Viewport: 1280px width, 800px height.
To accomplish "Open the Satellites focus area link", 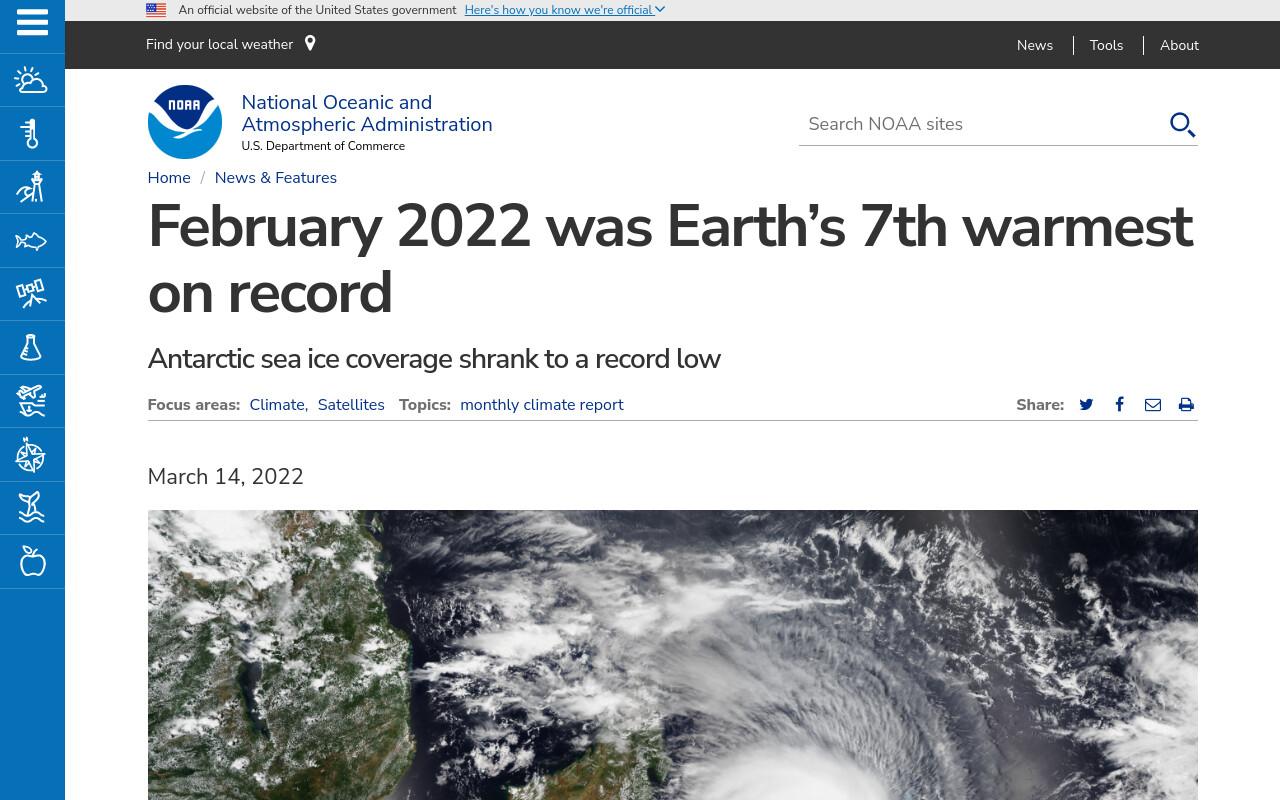I will tap(351, 405).
